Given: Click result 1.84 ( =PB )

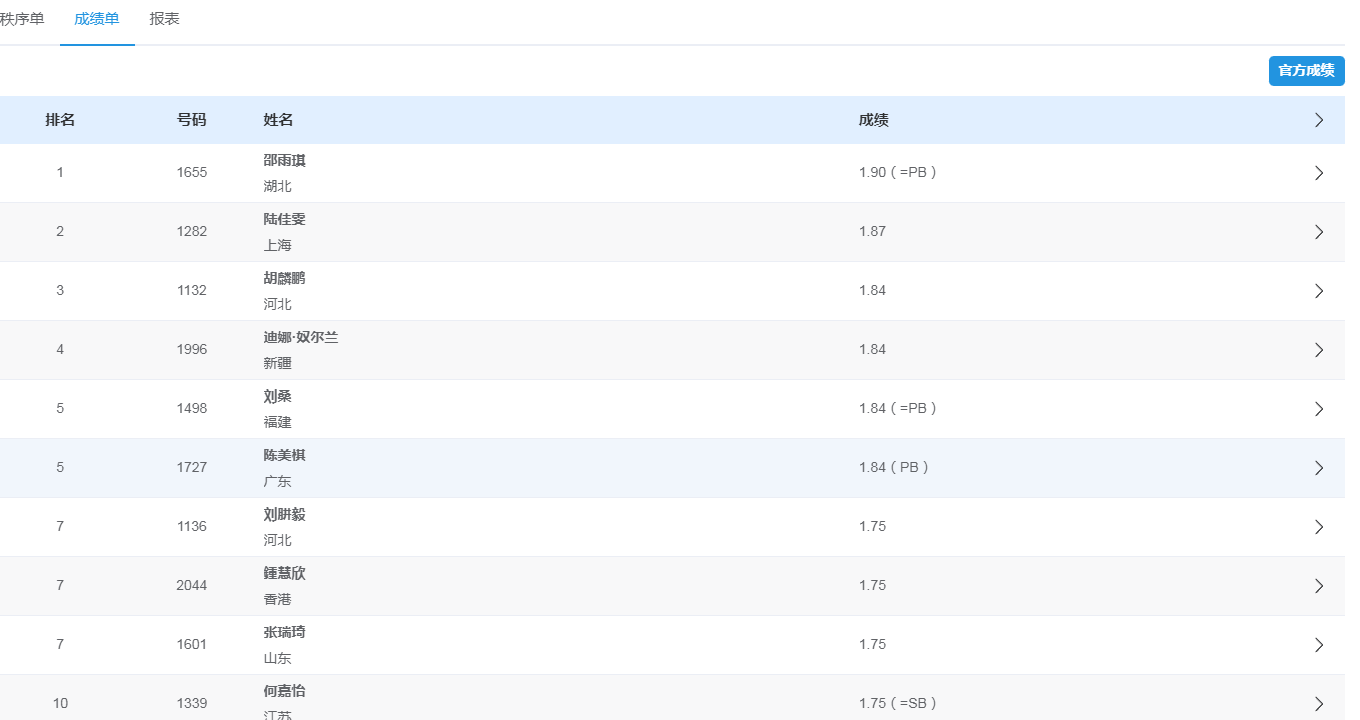Looking at the screenshot, I should 898,408.
